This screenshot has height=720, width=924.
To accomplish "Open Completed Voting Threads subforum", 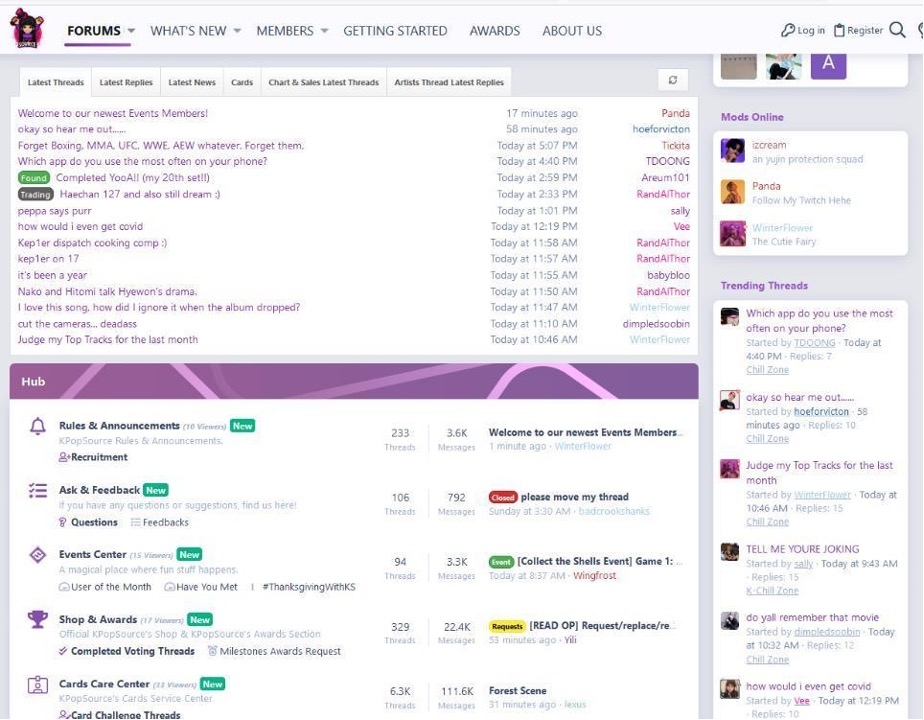I will [x=133, y=651].
